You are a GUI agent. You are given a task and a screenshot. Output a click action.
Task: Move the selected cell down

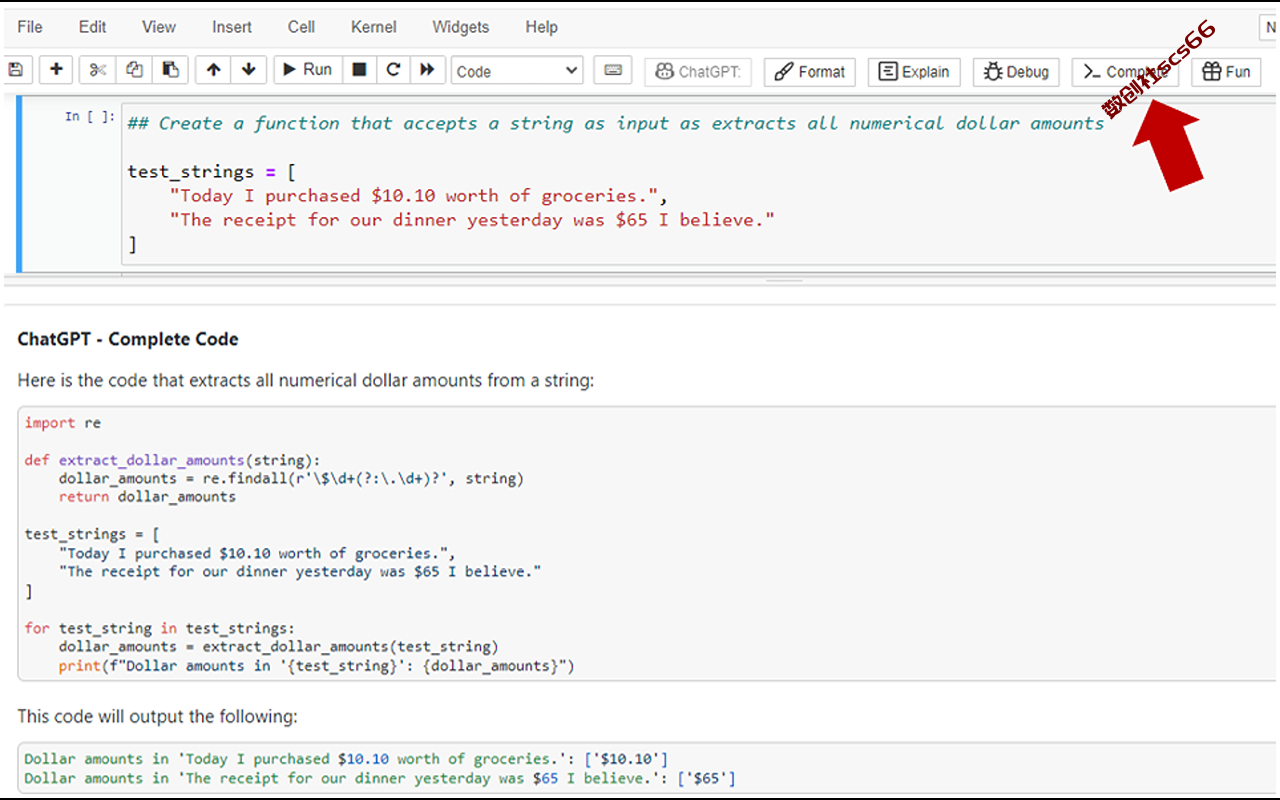point(249,70)
